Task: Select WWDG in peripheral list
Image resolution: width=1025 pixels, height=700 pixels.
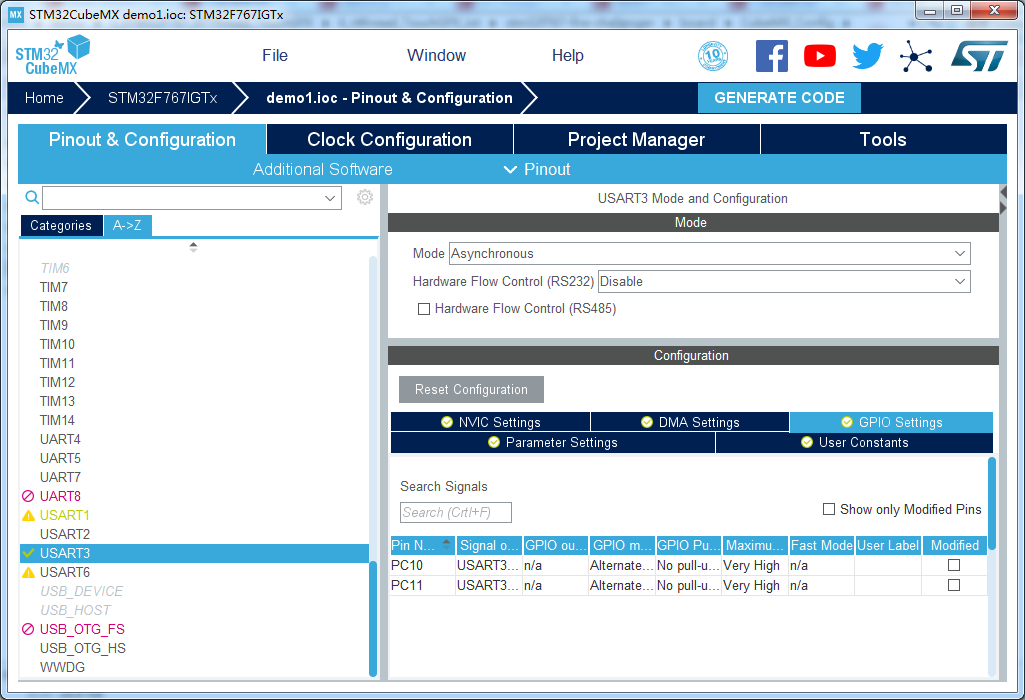Action: click(63, 667)
